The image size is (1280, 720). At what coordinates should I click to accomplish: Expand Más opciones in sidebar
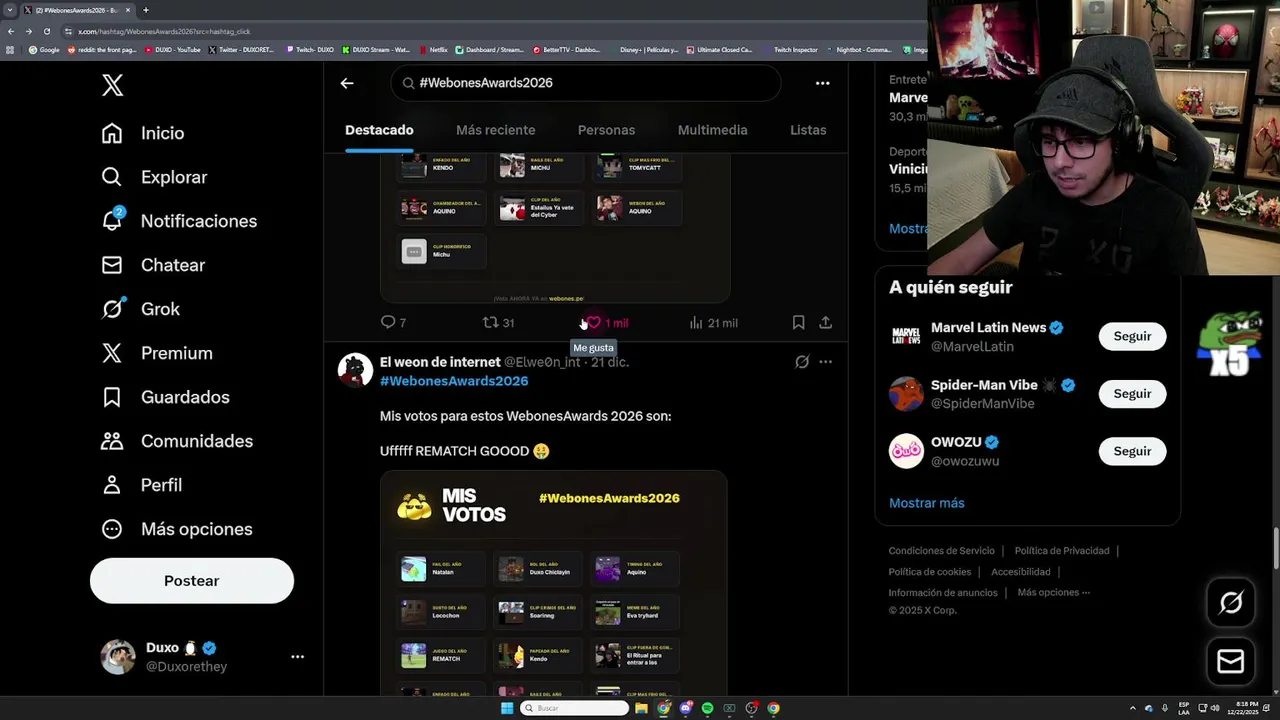pos(176,529)
